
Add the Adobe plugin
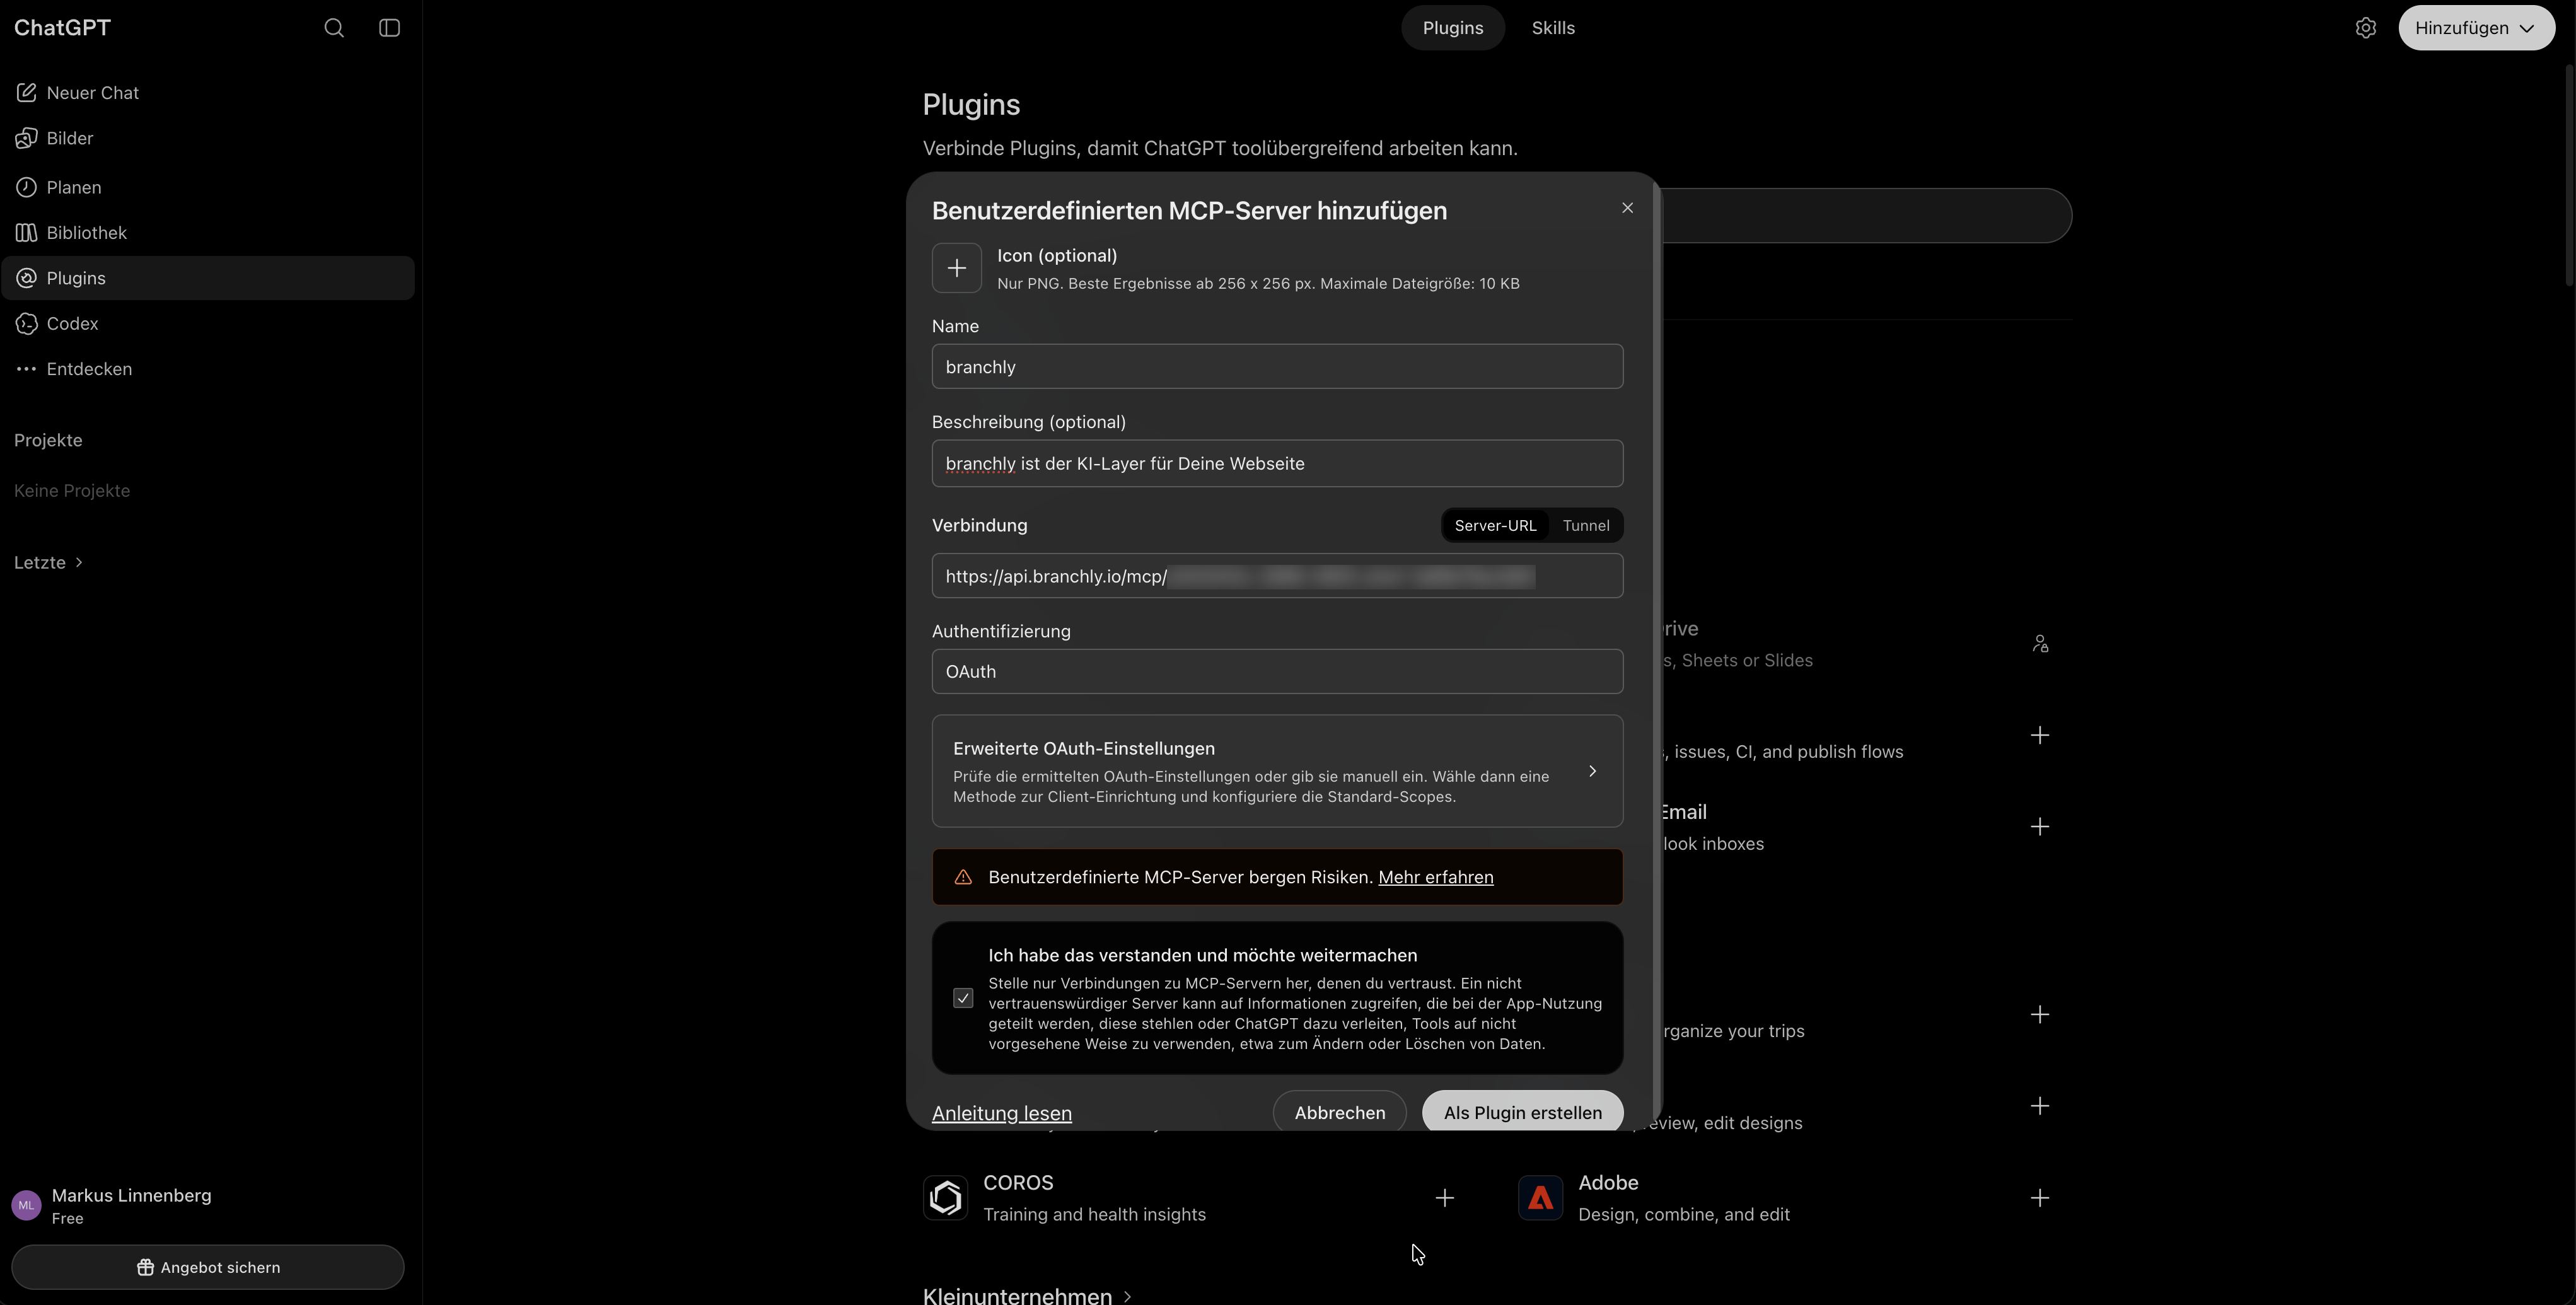[2039, 1198]
